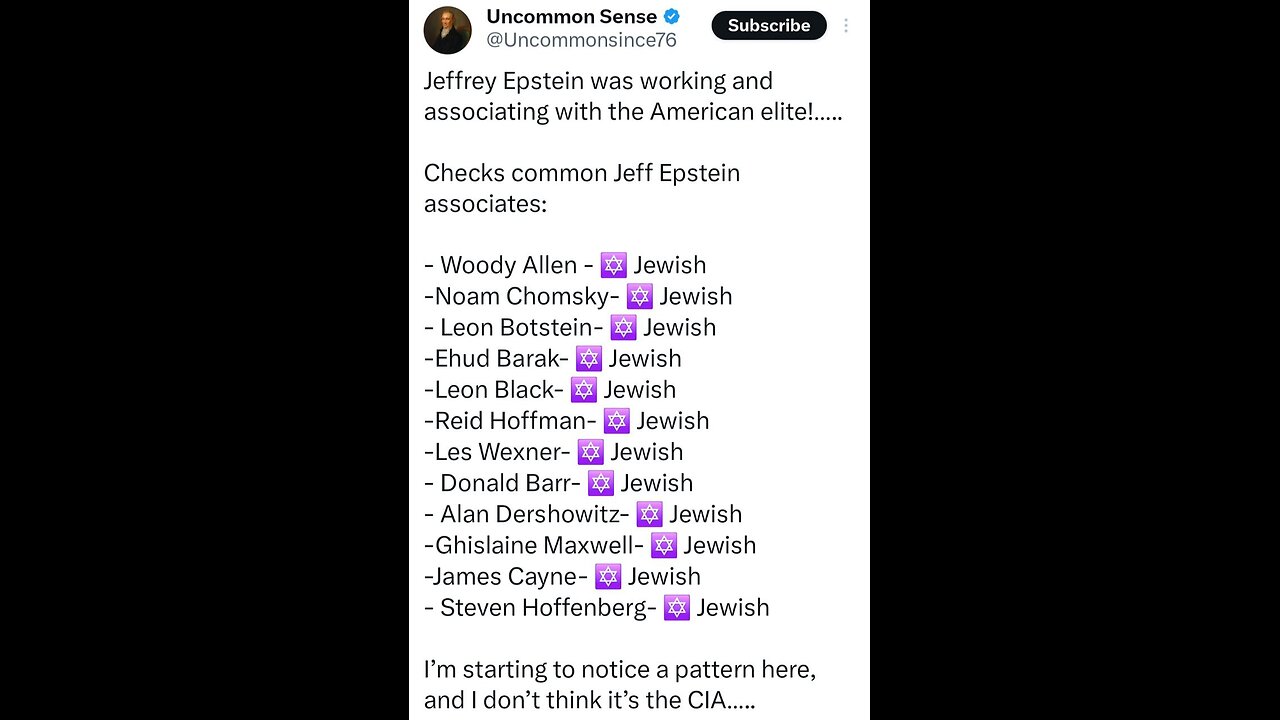
Task: Click the star emoji beside Noam Chomsky
Action: tap(639, 296)
